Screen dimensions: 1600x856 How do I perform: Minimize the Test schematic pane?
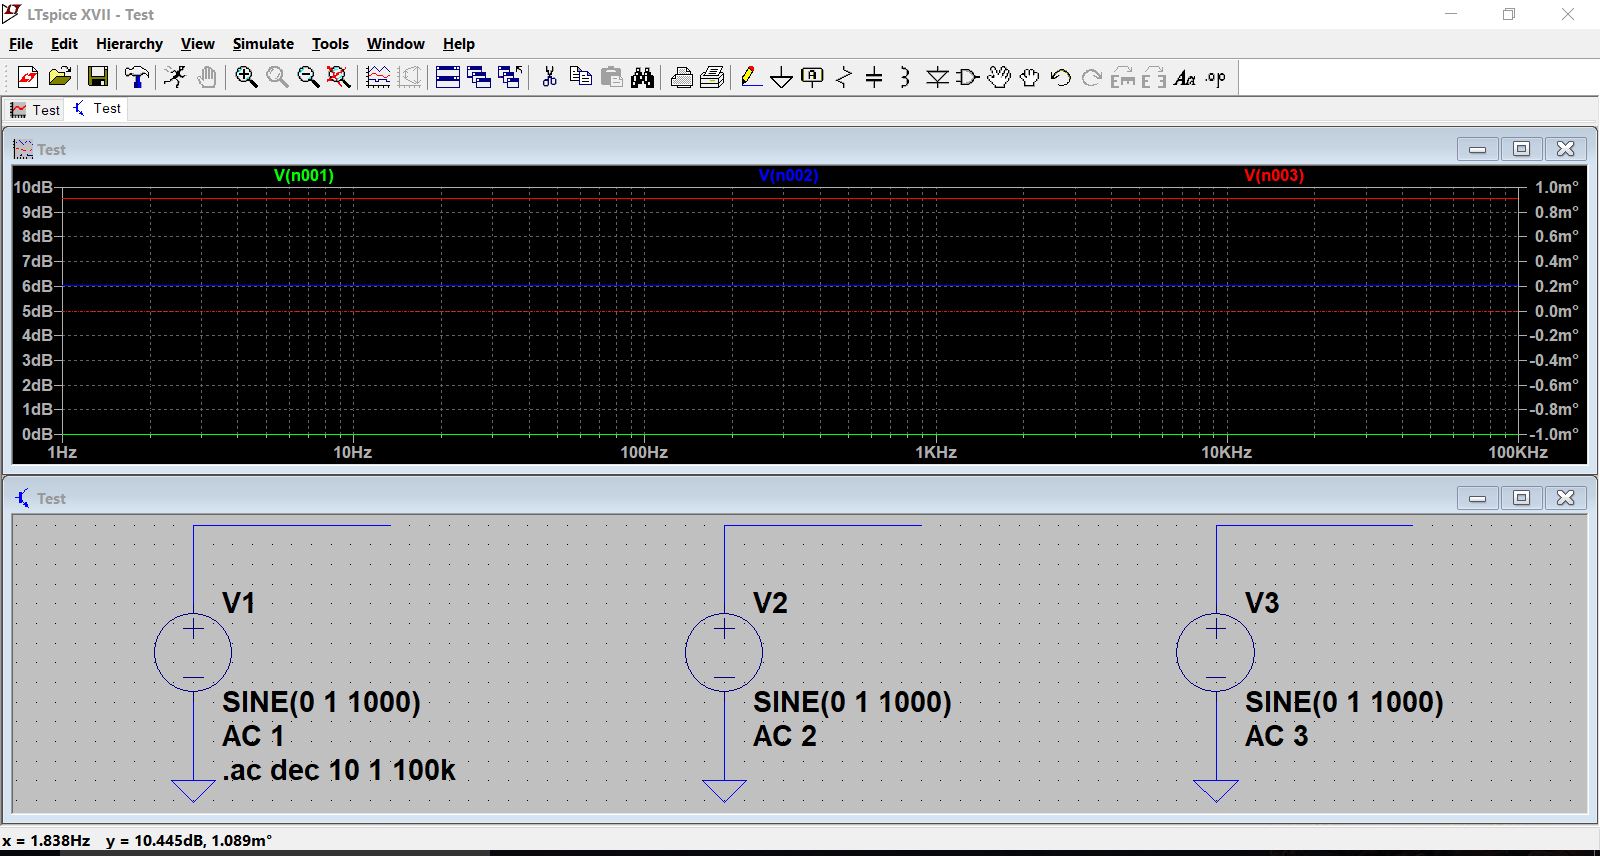click(1477, 498)
